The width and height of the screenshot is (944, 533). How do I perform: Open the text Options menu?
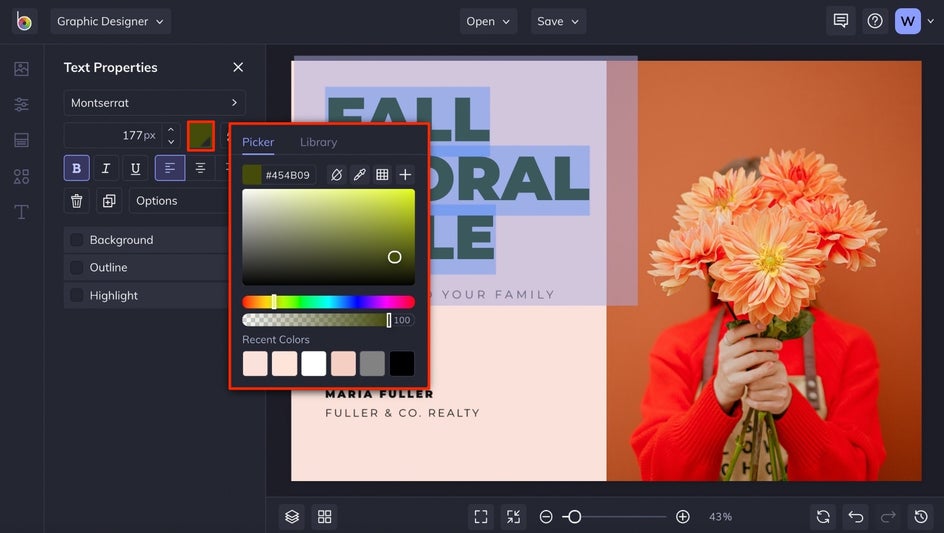click(x=178, y=201)
